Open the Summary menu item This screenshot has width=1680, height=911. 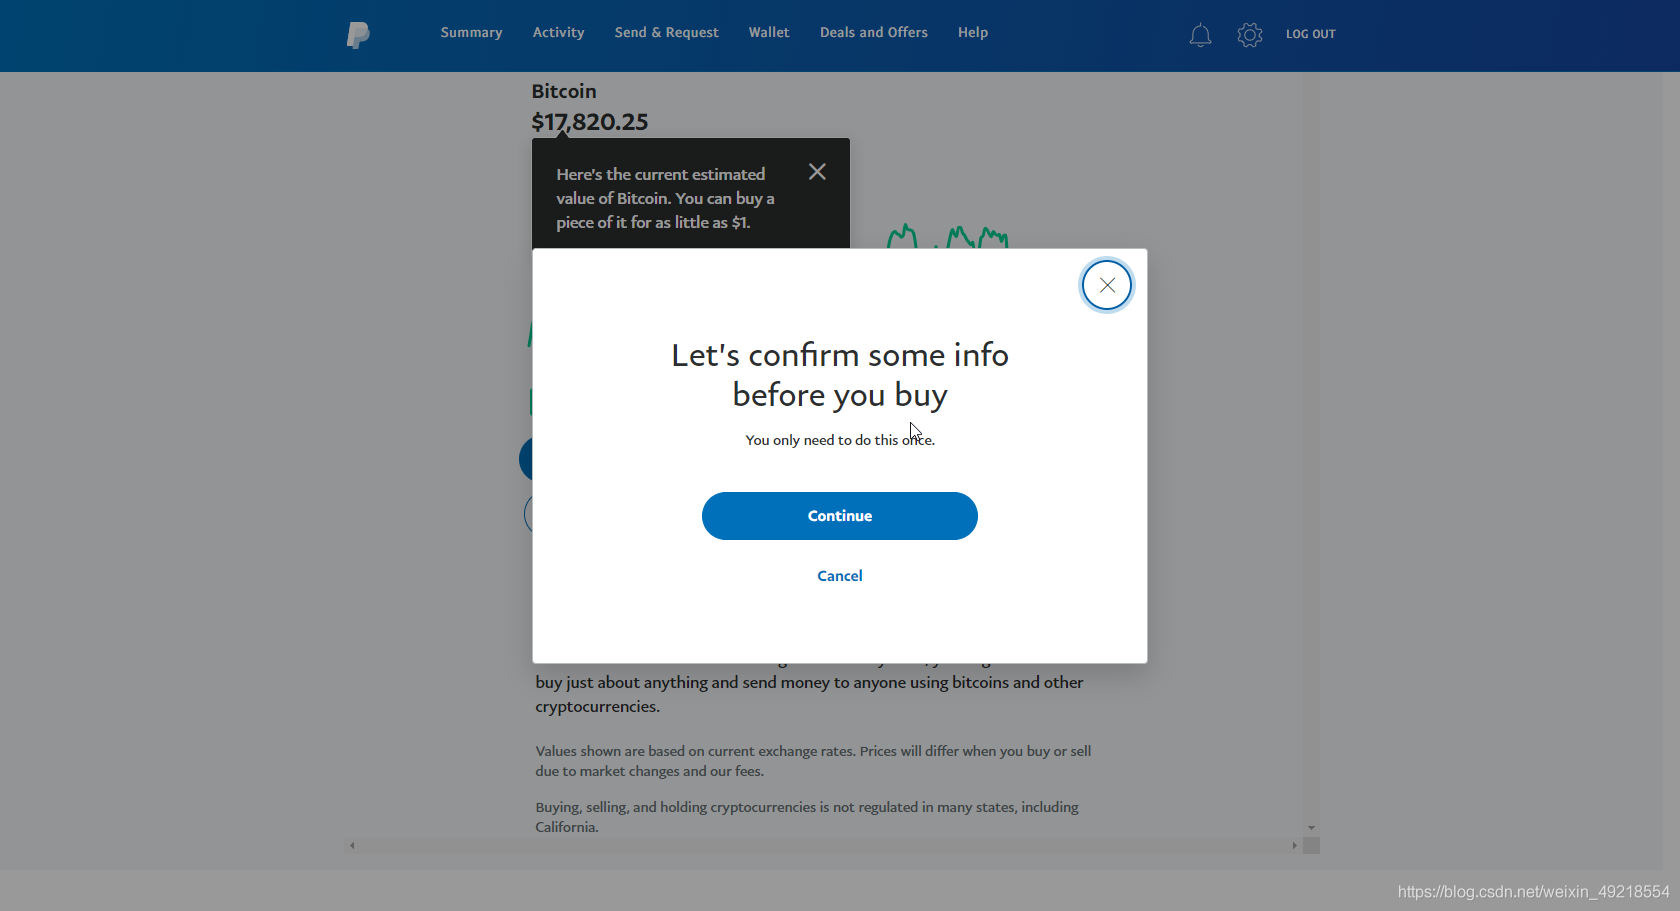(x=472, y=33)
